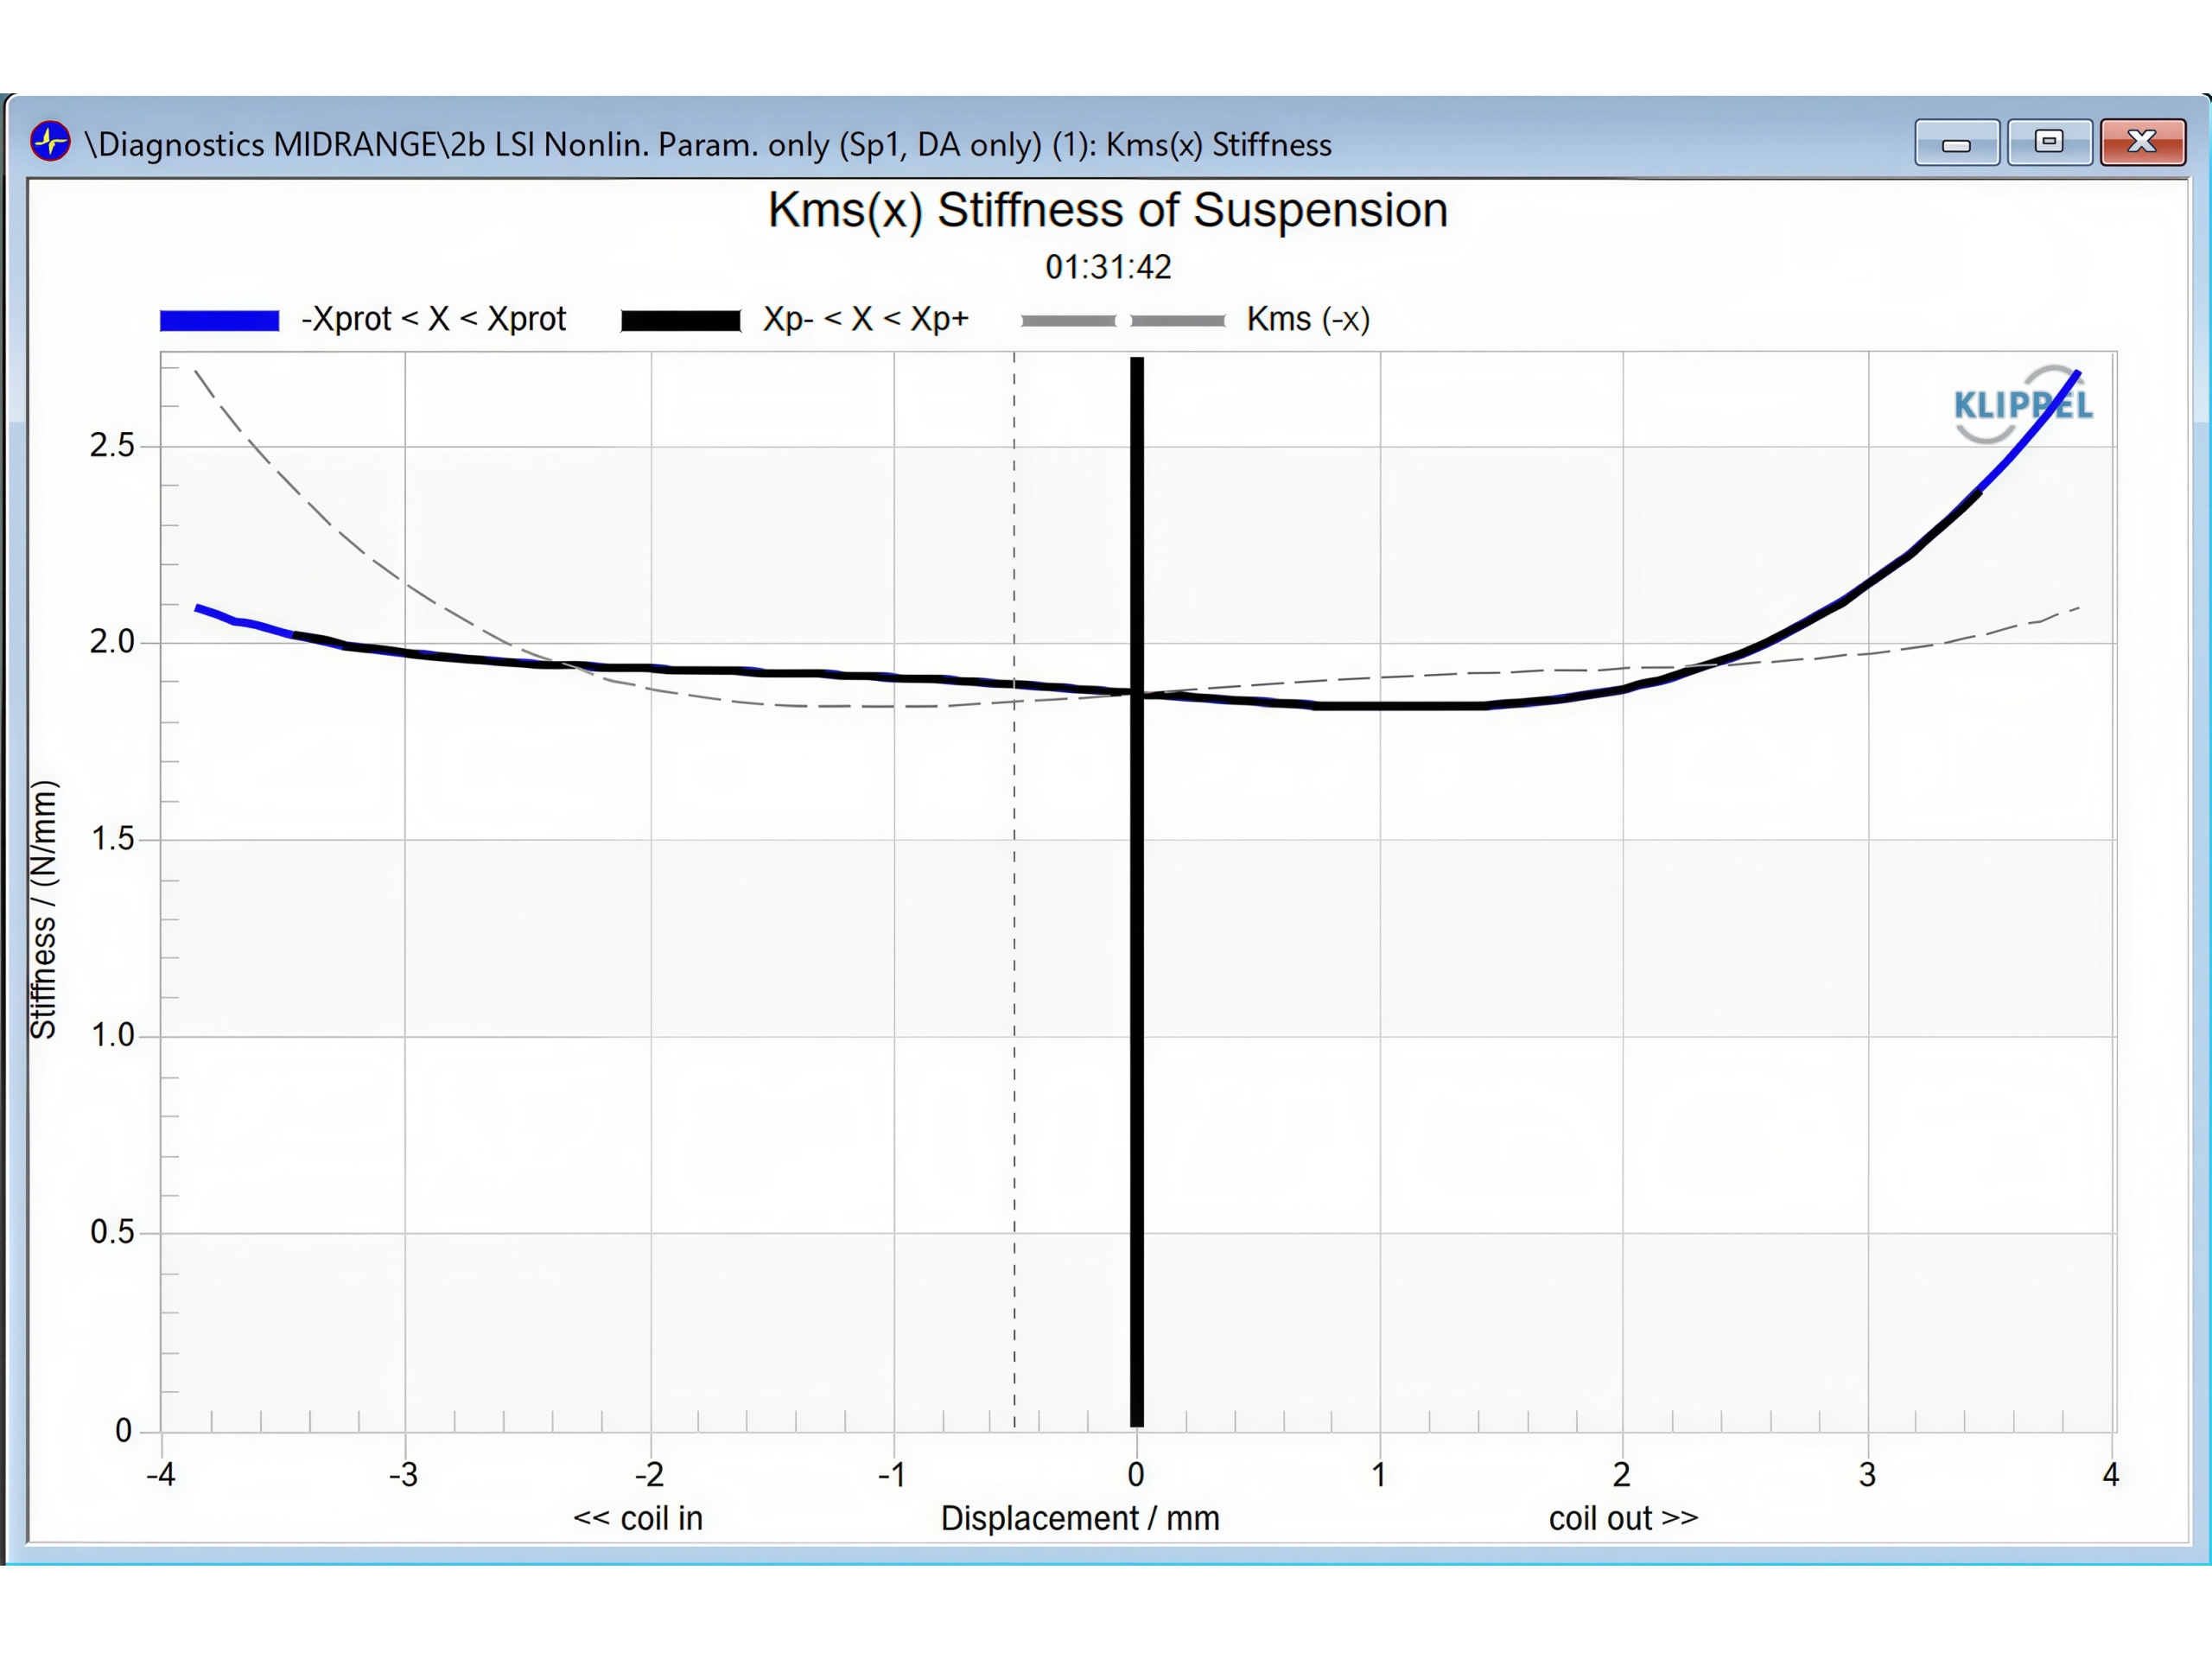The width and height of the screenshot is (2212, 1659).
Task: Click the x-axis tick label -4
Action: pyautogui.click(x=161, y=1474)
